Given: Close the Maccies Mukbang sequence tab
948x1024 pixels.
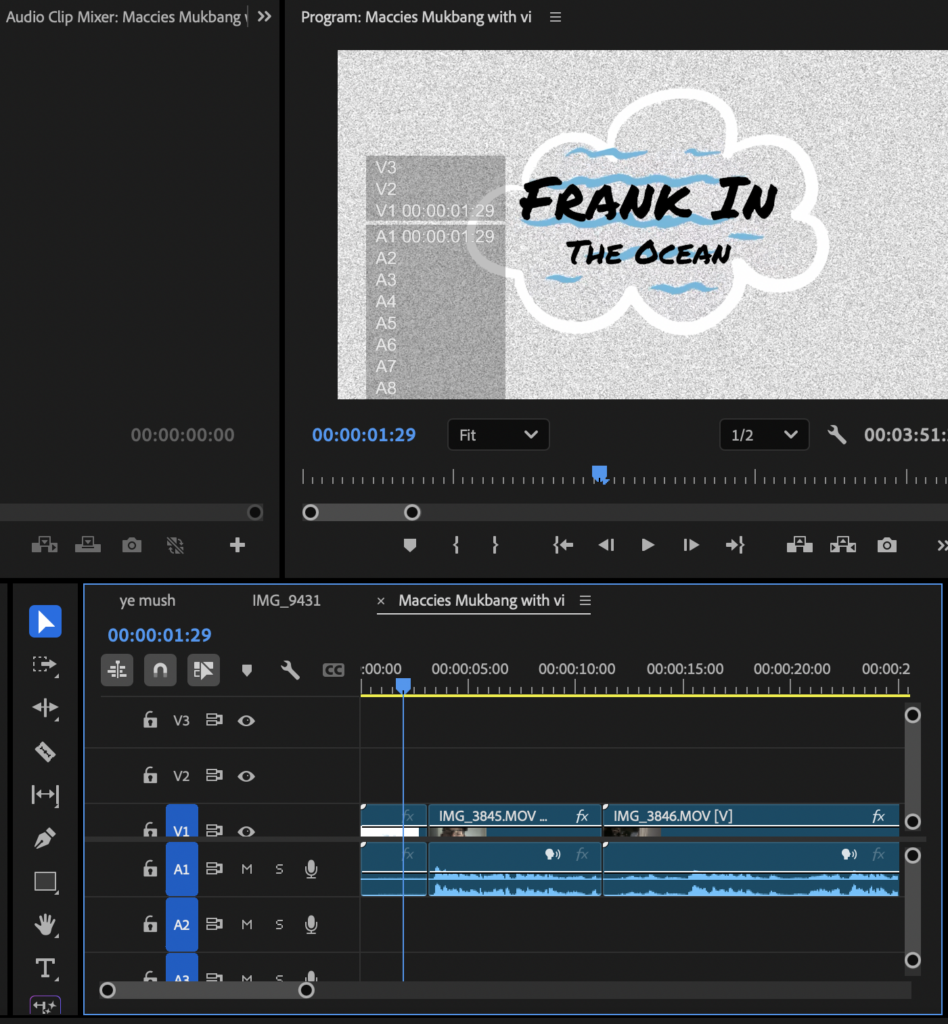Looking at the screenshot, I should coord(381,601).
